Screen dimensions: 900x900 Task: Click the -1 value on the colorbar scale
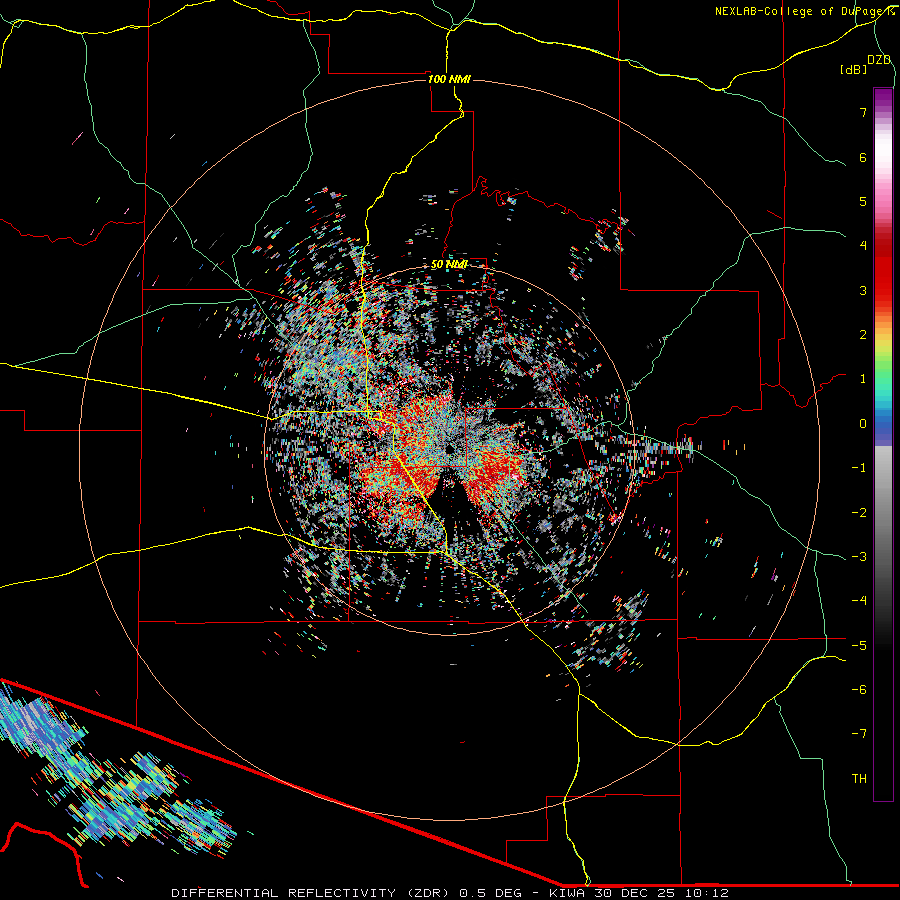coord(859,468)
